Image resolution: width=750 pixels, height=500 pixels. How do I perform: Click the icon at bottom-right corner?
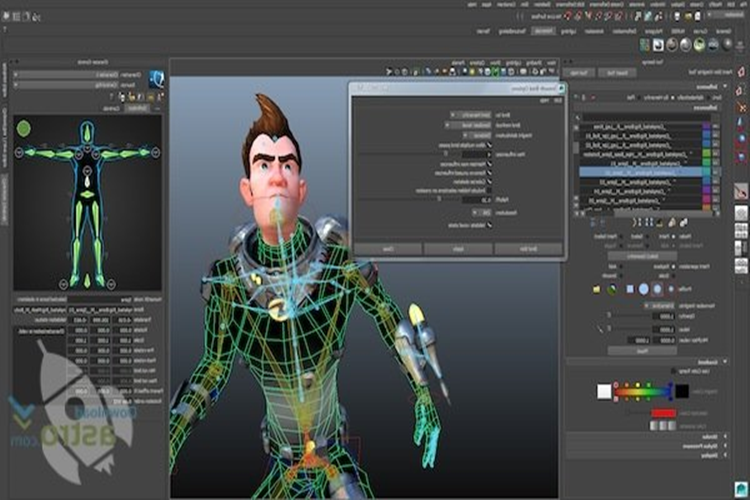[x=741, y=489]
